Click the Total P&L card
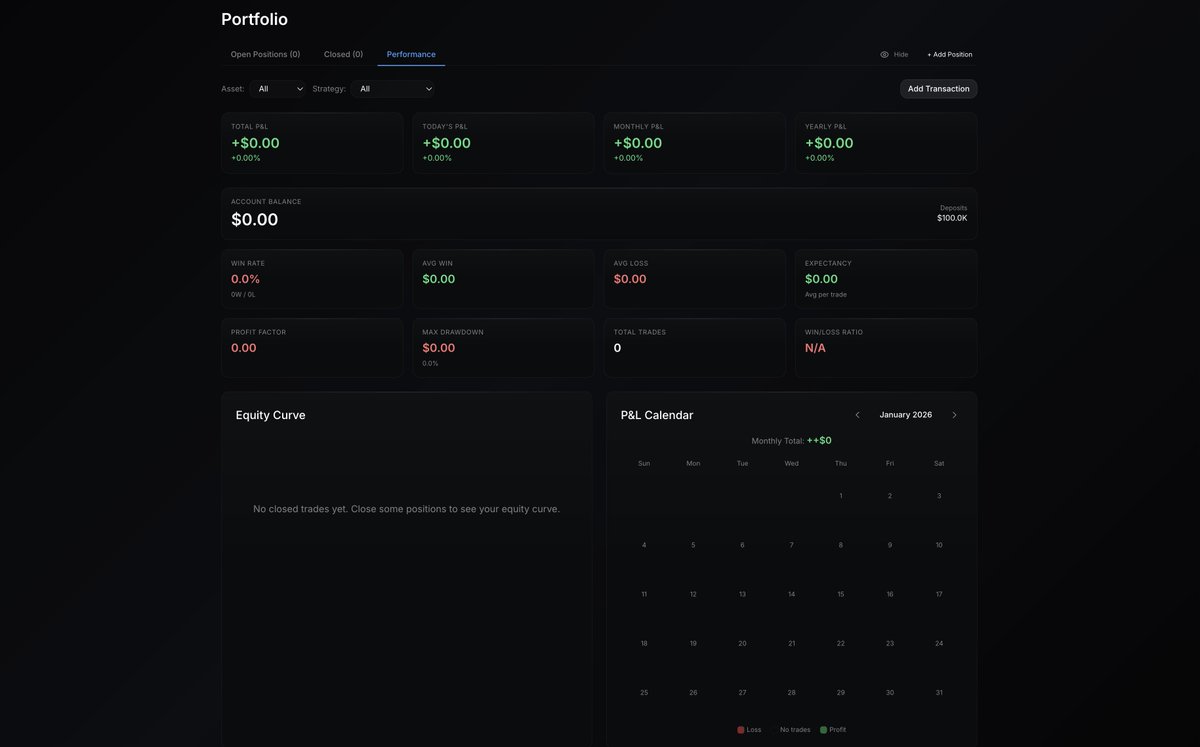Viewport: 1200px width, 747px height. (312, 142)
